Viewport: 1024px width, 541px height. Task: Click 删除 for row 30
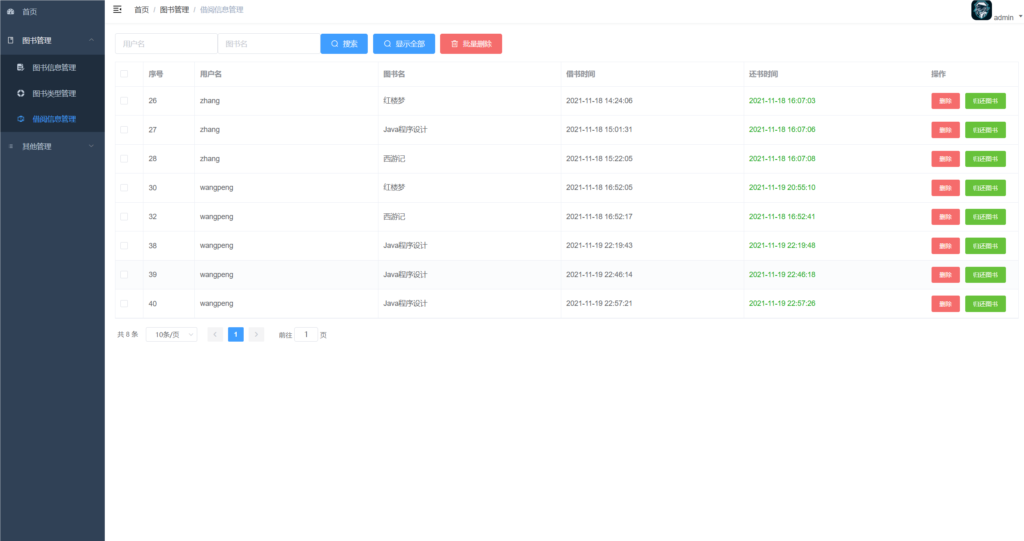(945, 188)
